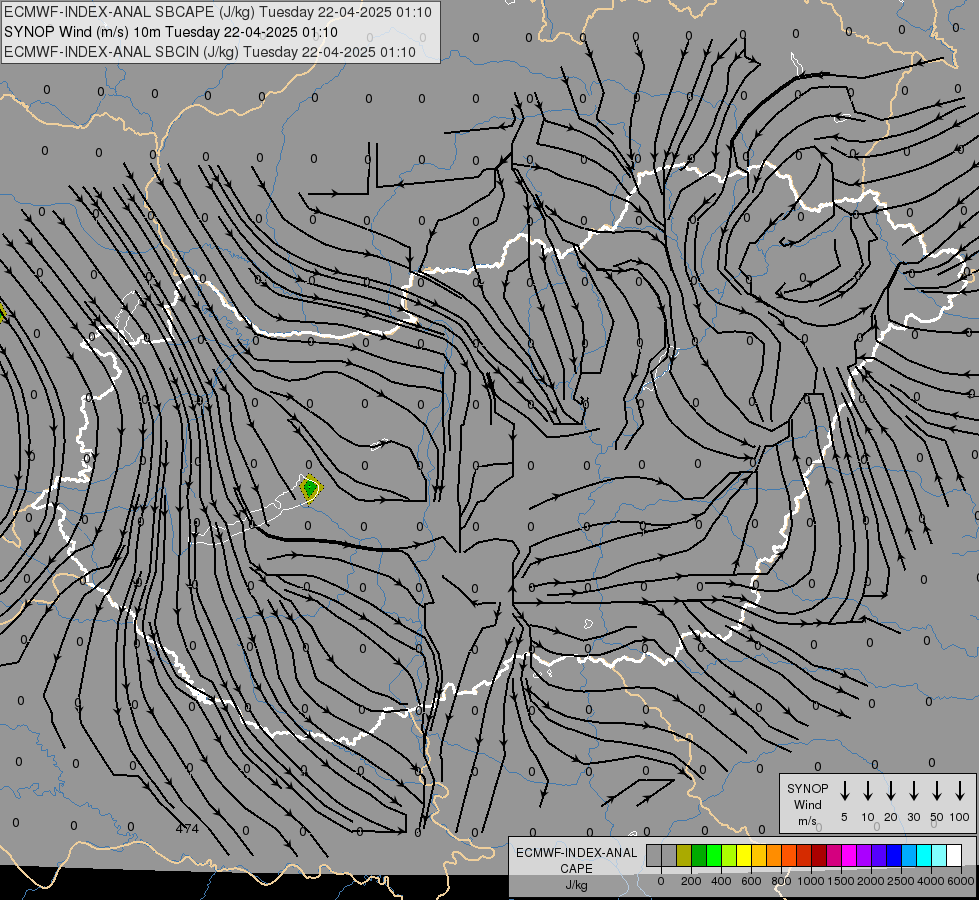Click the 4000 tick label on CAPE scale

coord(931,881)
